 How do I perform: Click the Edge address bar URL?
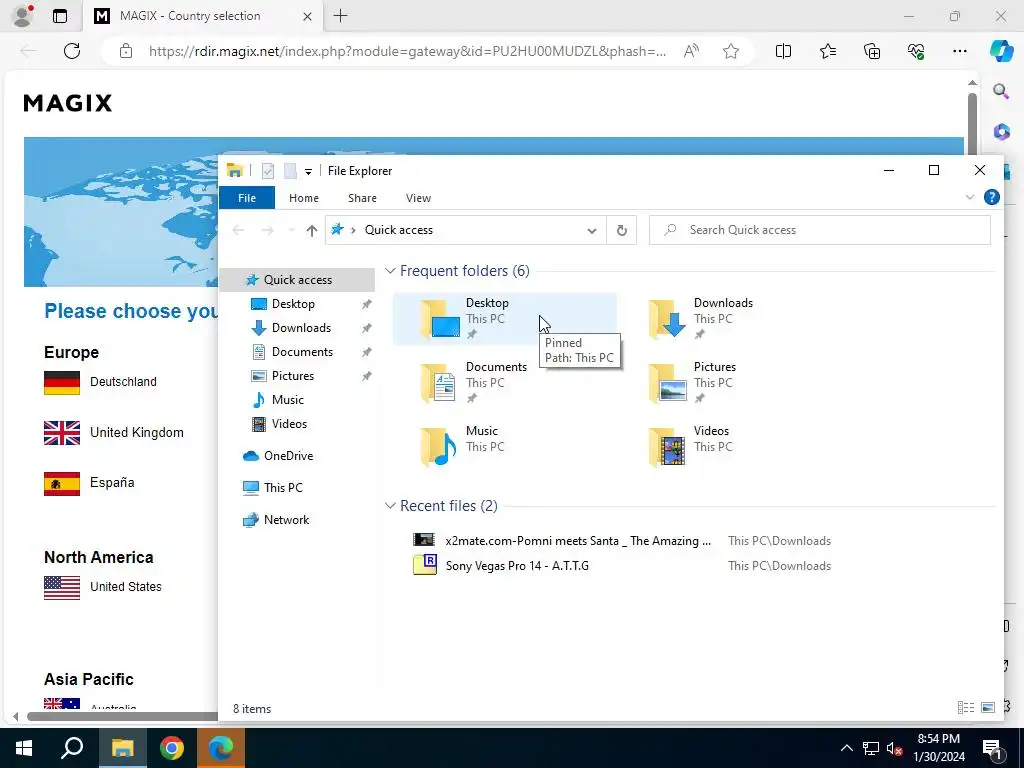408,51
